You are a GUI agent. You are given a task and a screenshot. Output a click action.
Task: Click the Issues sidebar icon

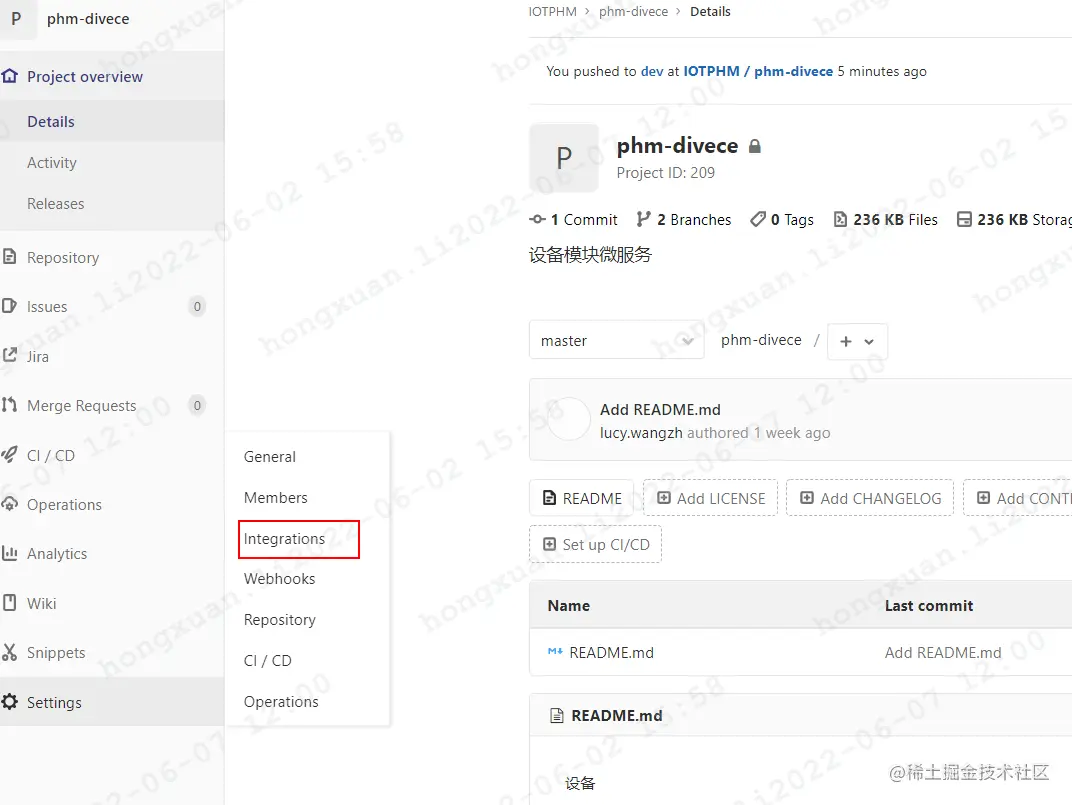[9, 306]
